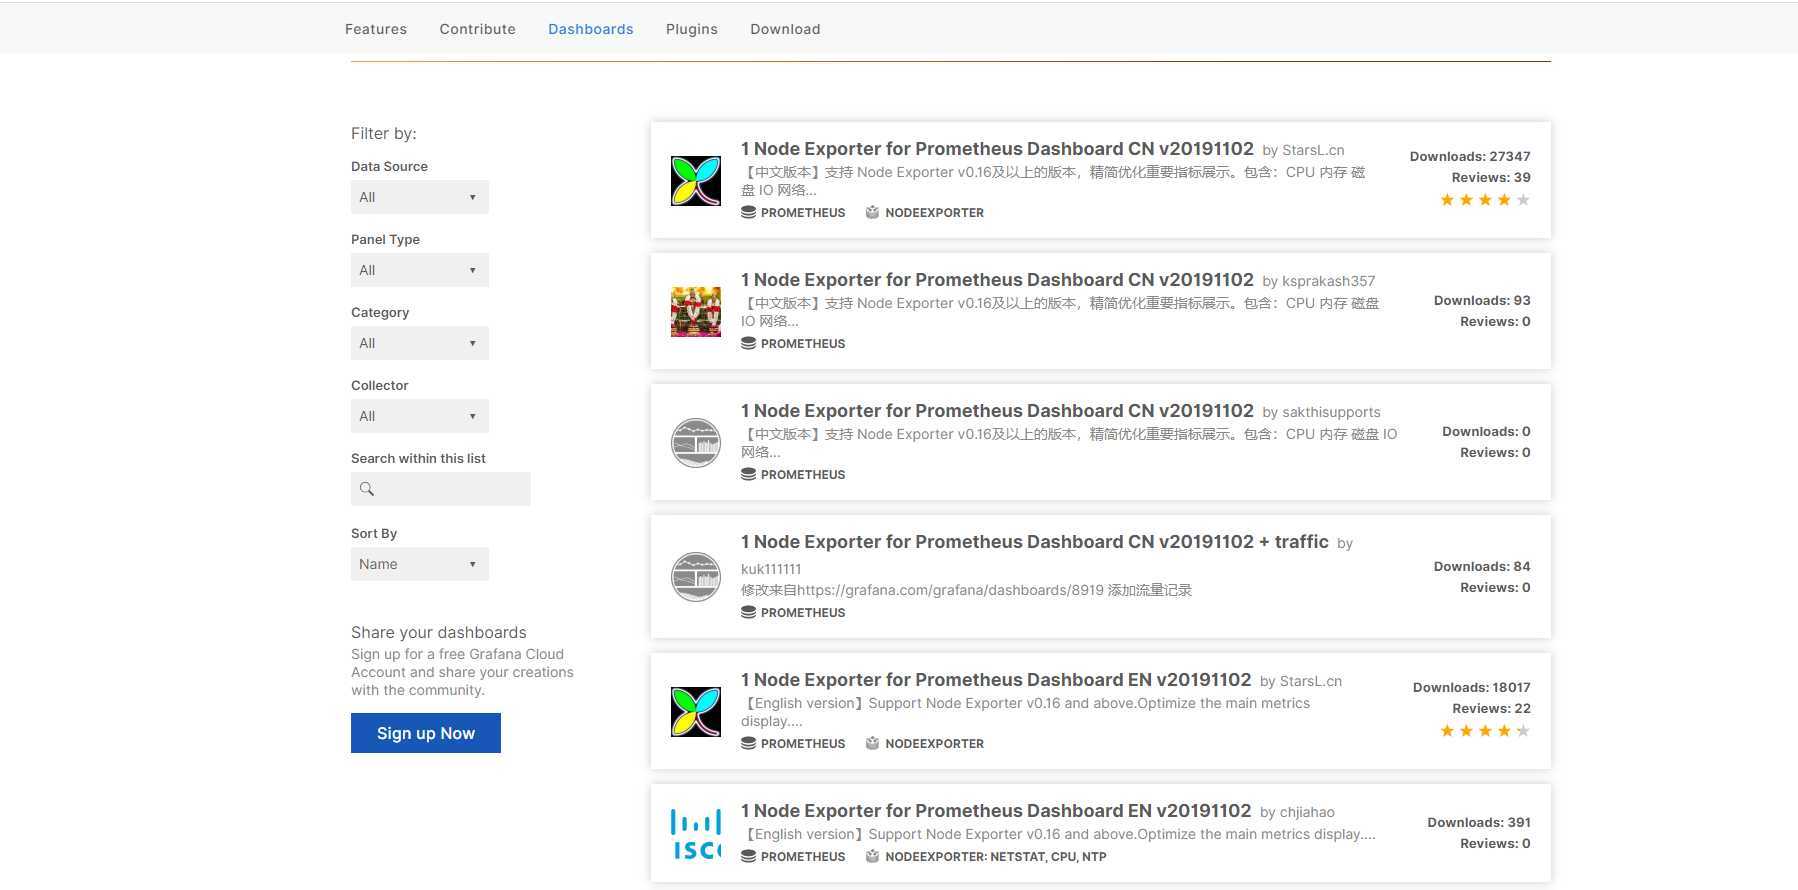Open the CN v20191102 + traffic dashboard title
The image size is (1798, 890).
[x=1035, y=542]
